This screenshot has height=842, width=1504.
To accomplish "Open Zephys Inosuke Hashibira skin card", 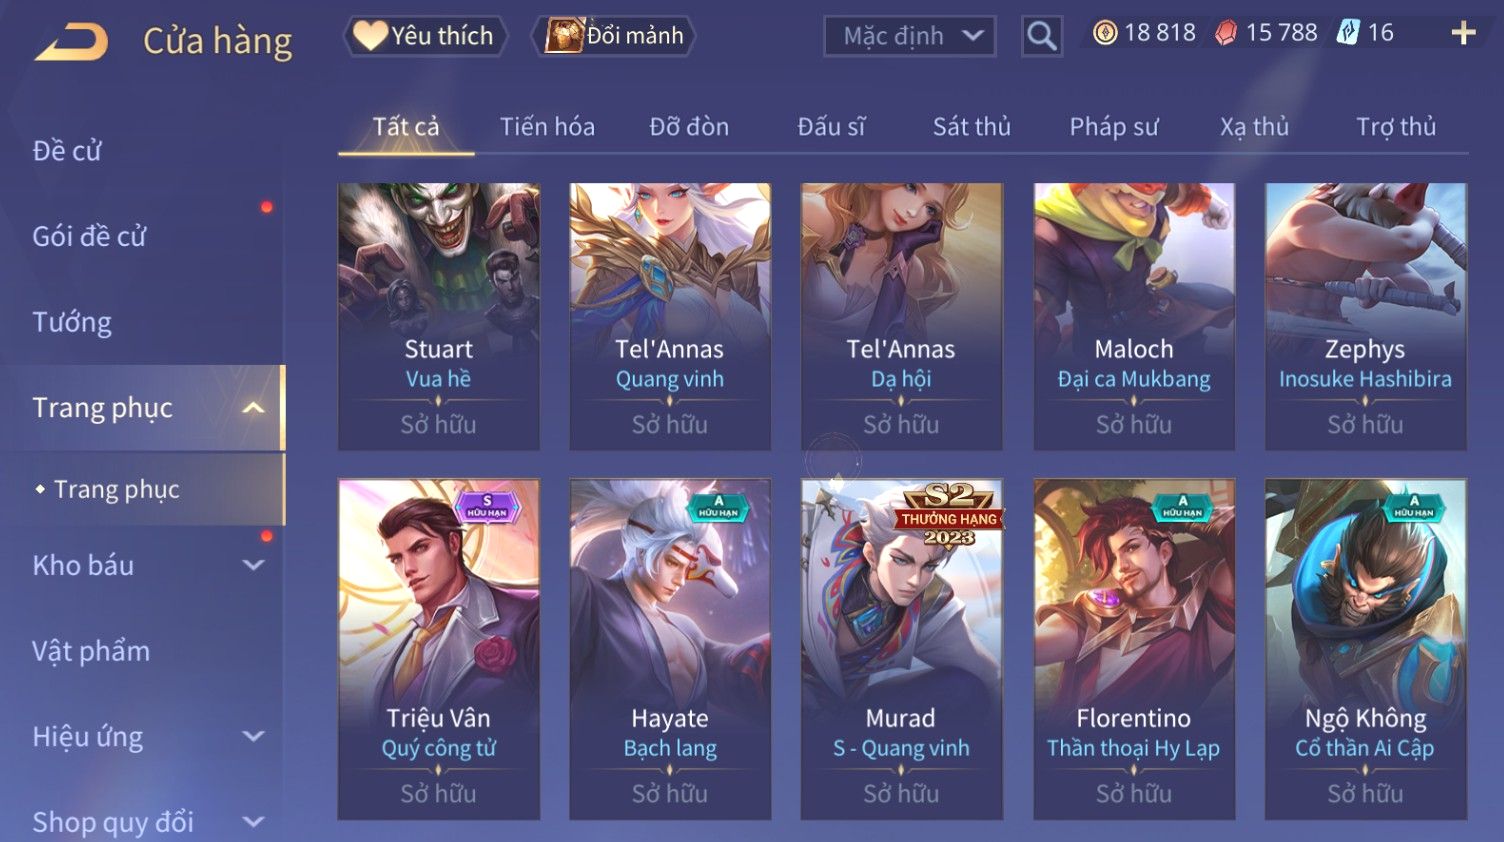I will click(1365, 316).
